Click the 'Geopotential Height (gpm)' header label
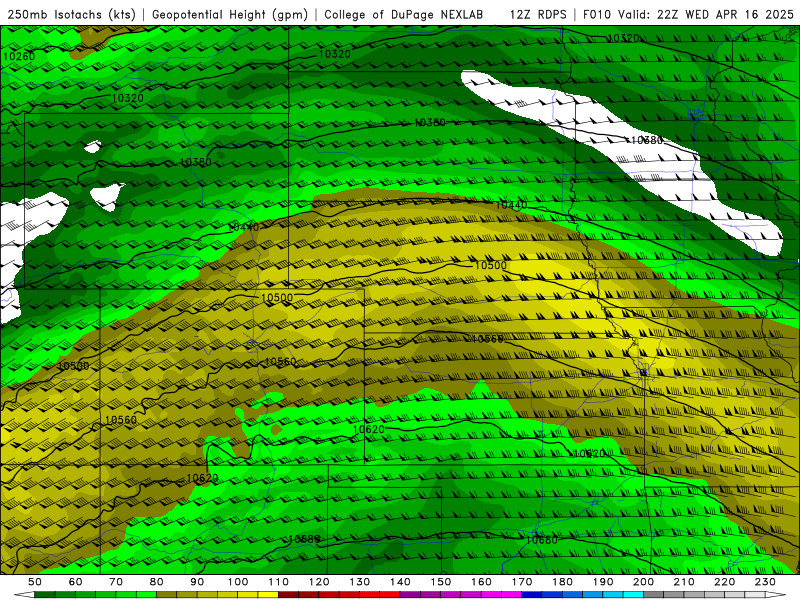 pyautogui.click(x=230, y=15)
